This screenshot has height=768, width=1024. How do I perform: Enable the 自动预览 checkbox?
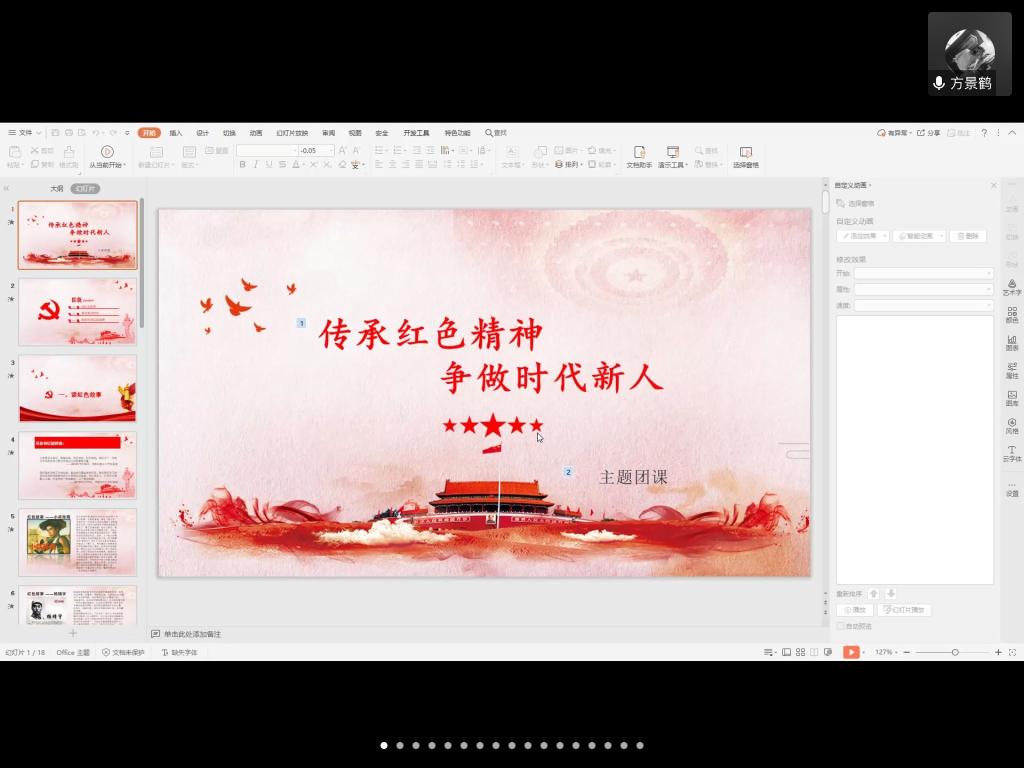pyautogui.click(x=840, y=626)
